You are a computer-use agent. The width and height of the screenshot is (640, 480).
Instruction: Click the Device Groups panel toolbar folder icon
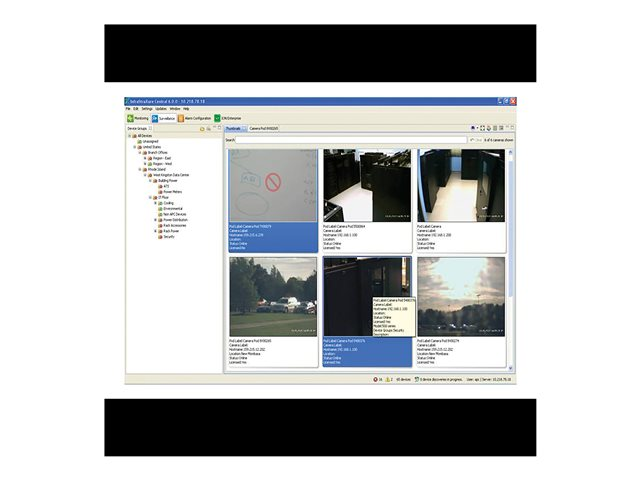coord(202,129)
